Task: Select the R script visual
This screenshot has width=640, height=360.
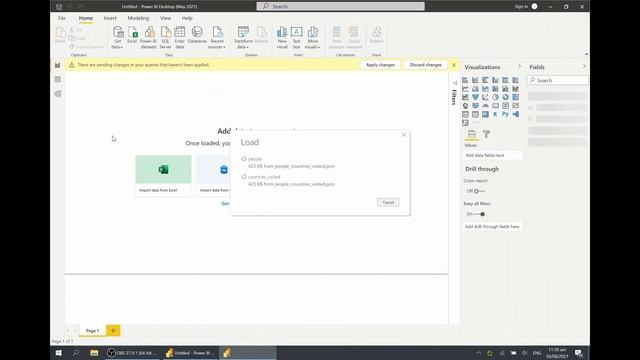Action: 495,114
